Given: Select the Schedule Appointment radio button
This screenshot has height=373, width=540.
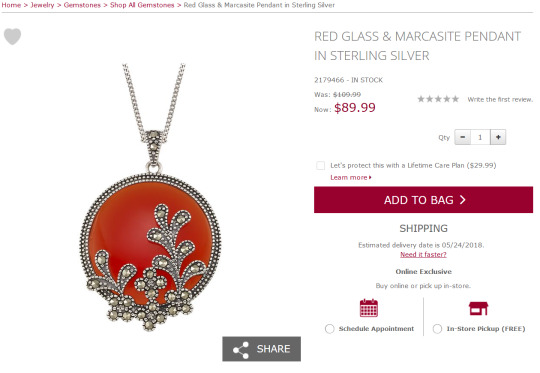Looking at the screenshot, I should pyautogui.click(x=330, y=329).
